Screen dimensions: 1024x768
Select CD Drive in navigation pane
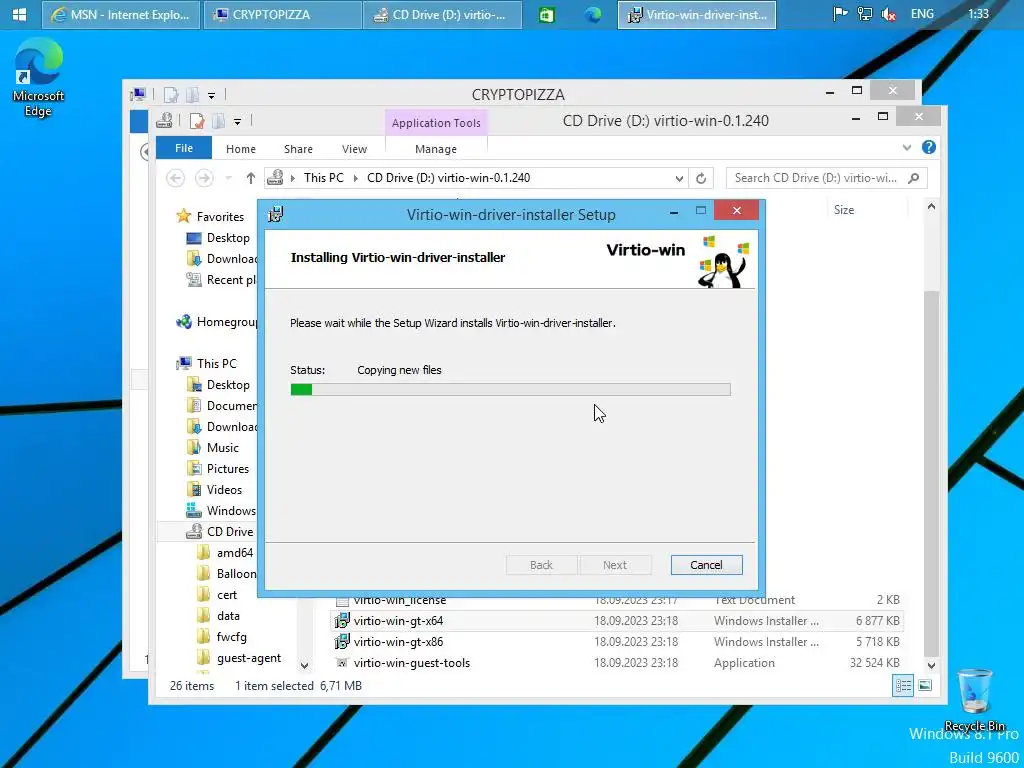coord(229,531)
